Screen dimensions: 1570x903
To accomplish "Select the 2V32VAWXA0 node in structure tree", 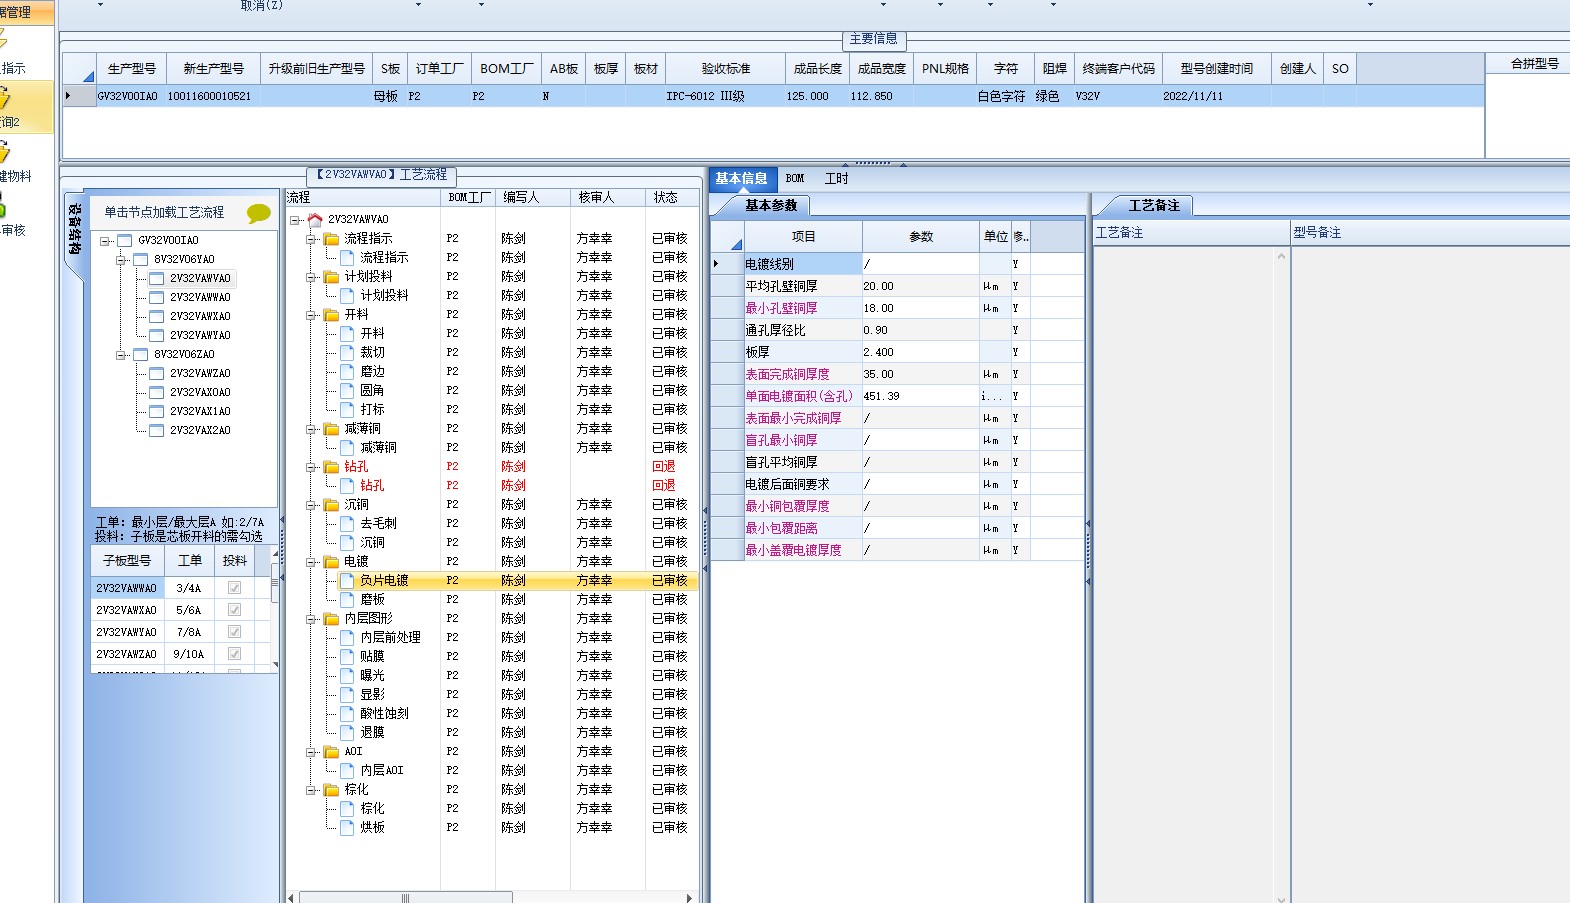I will [200, 316].
